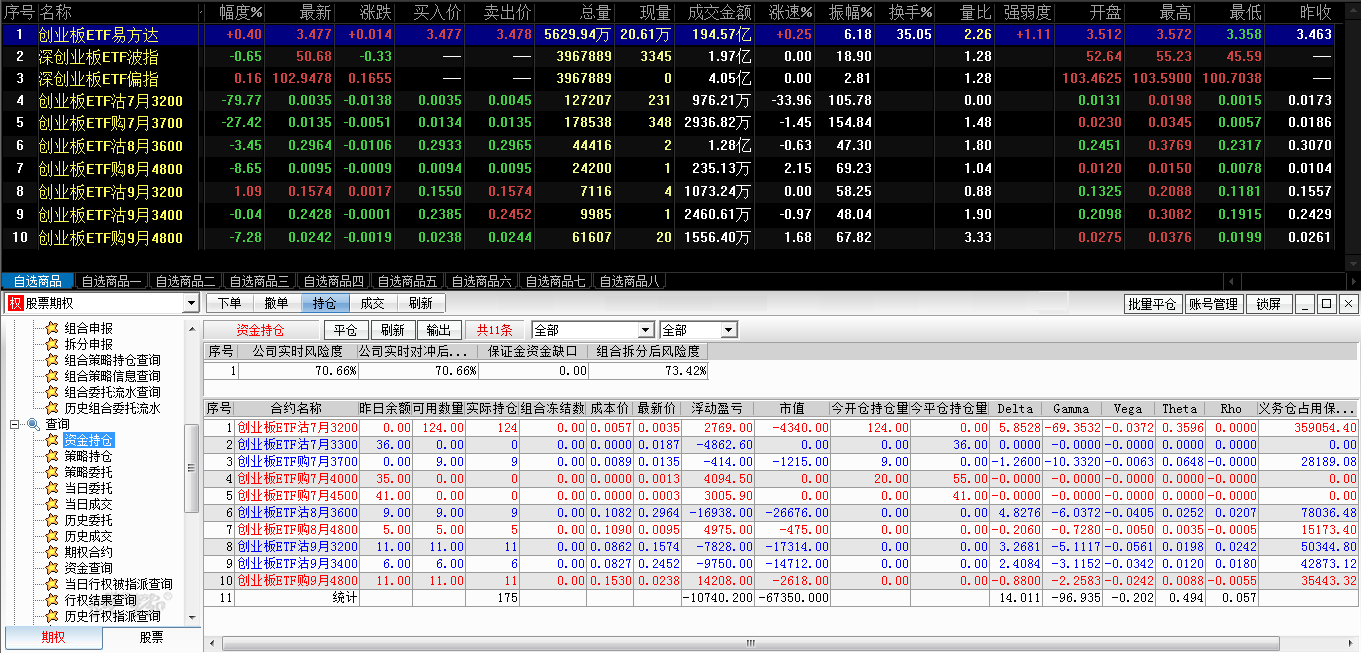This screenshot has width=1361, height=653.
Task: Click the red 权 icon in 股票期权 box
Action: 15,303
